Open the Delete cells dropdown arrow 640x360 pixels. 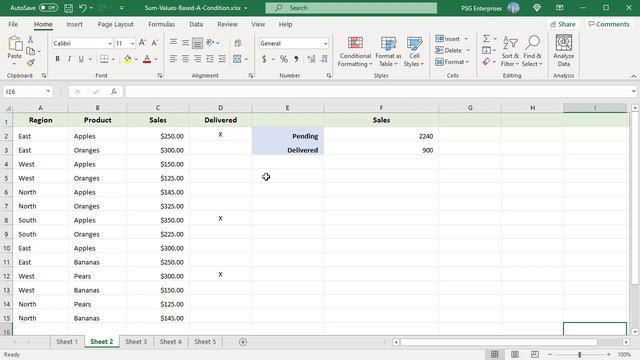tap(468, 50)
